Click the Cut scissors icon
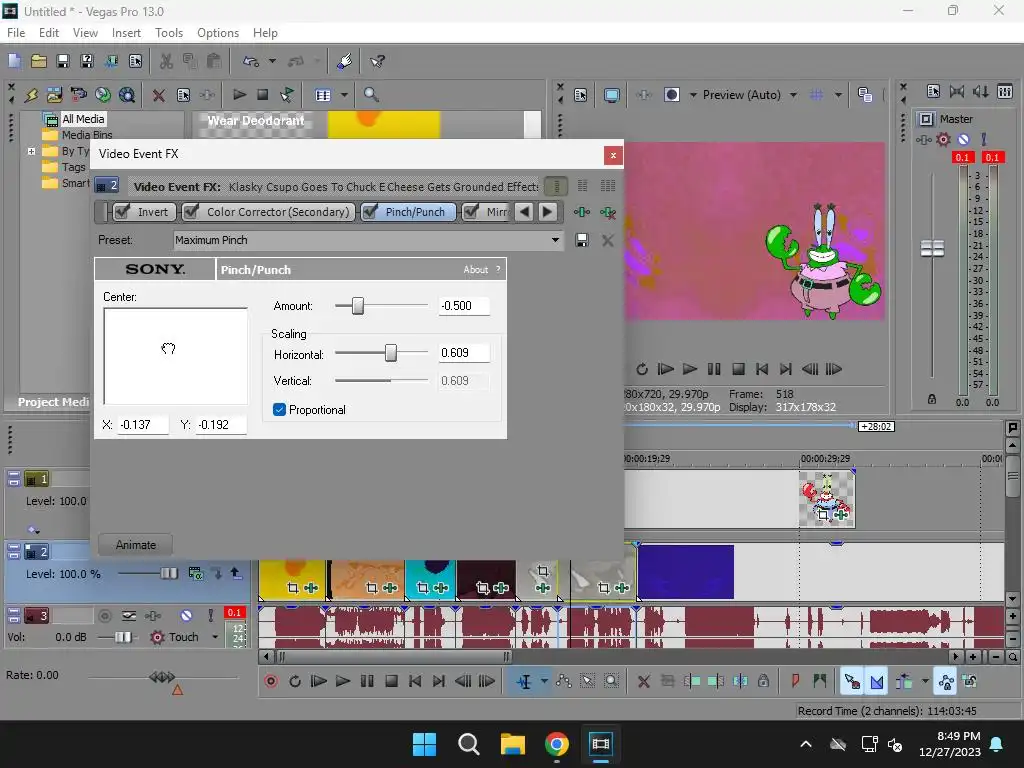The image size is (1024, 768). pos(167,61)
